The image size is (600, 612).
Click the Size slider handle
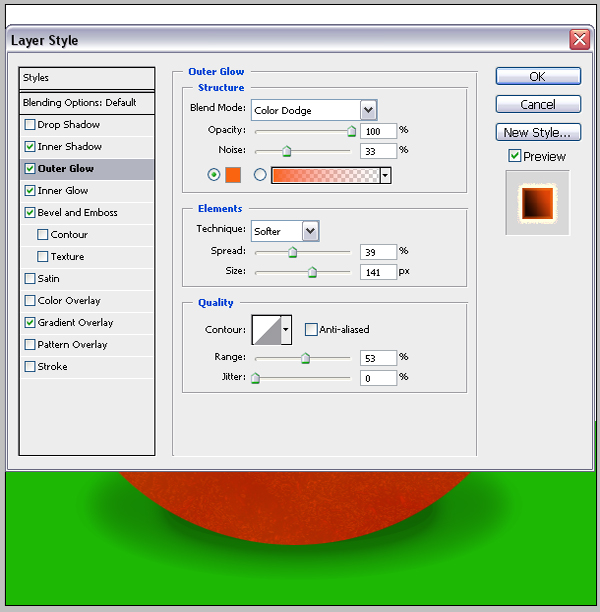pos(312,272)
